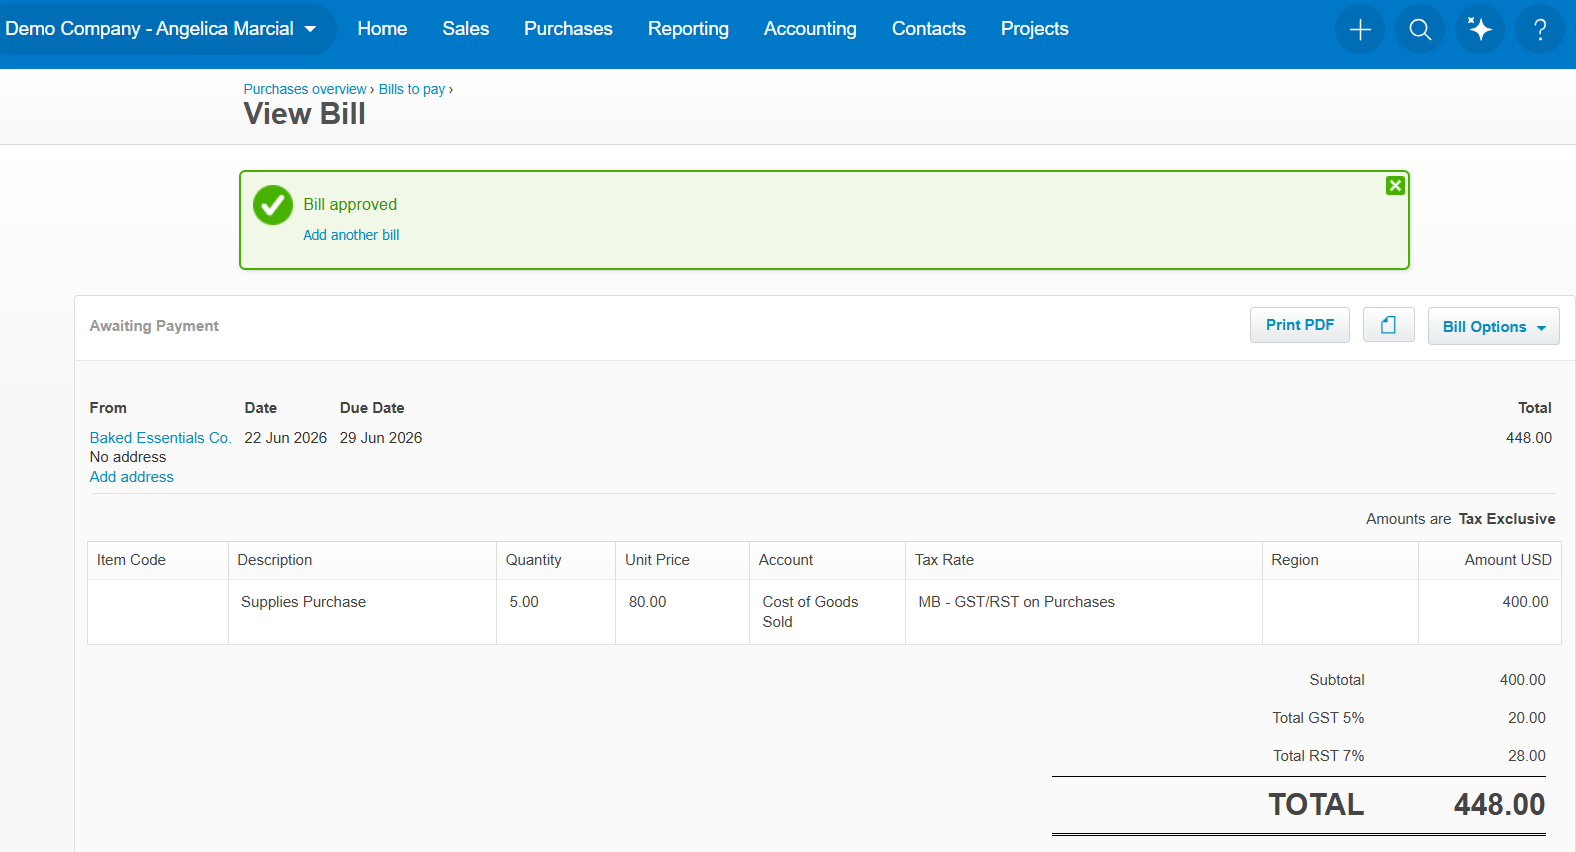Click the large TOTAL 448.00 amount
1576x852 pixels.
[x=1499, y=804]
